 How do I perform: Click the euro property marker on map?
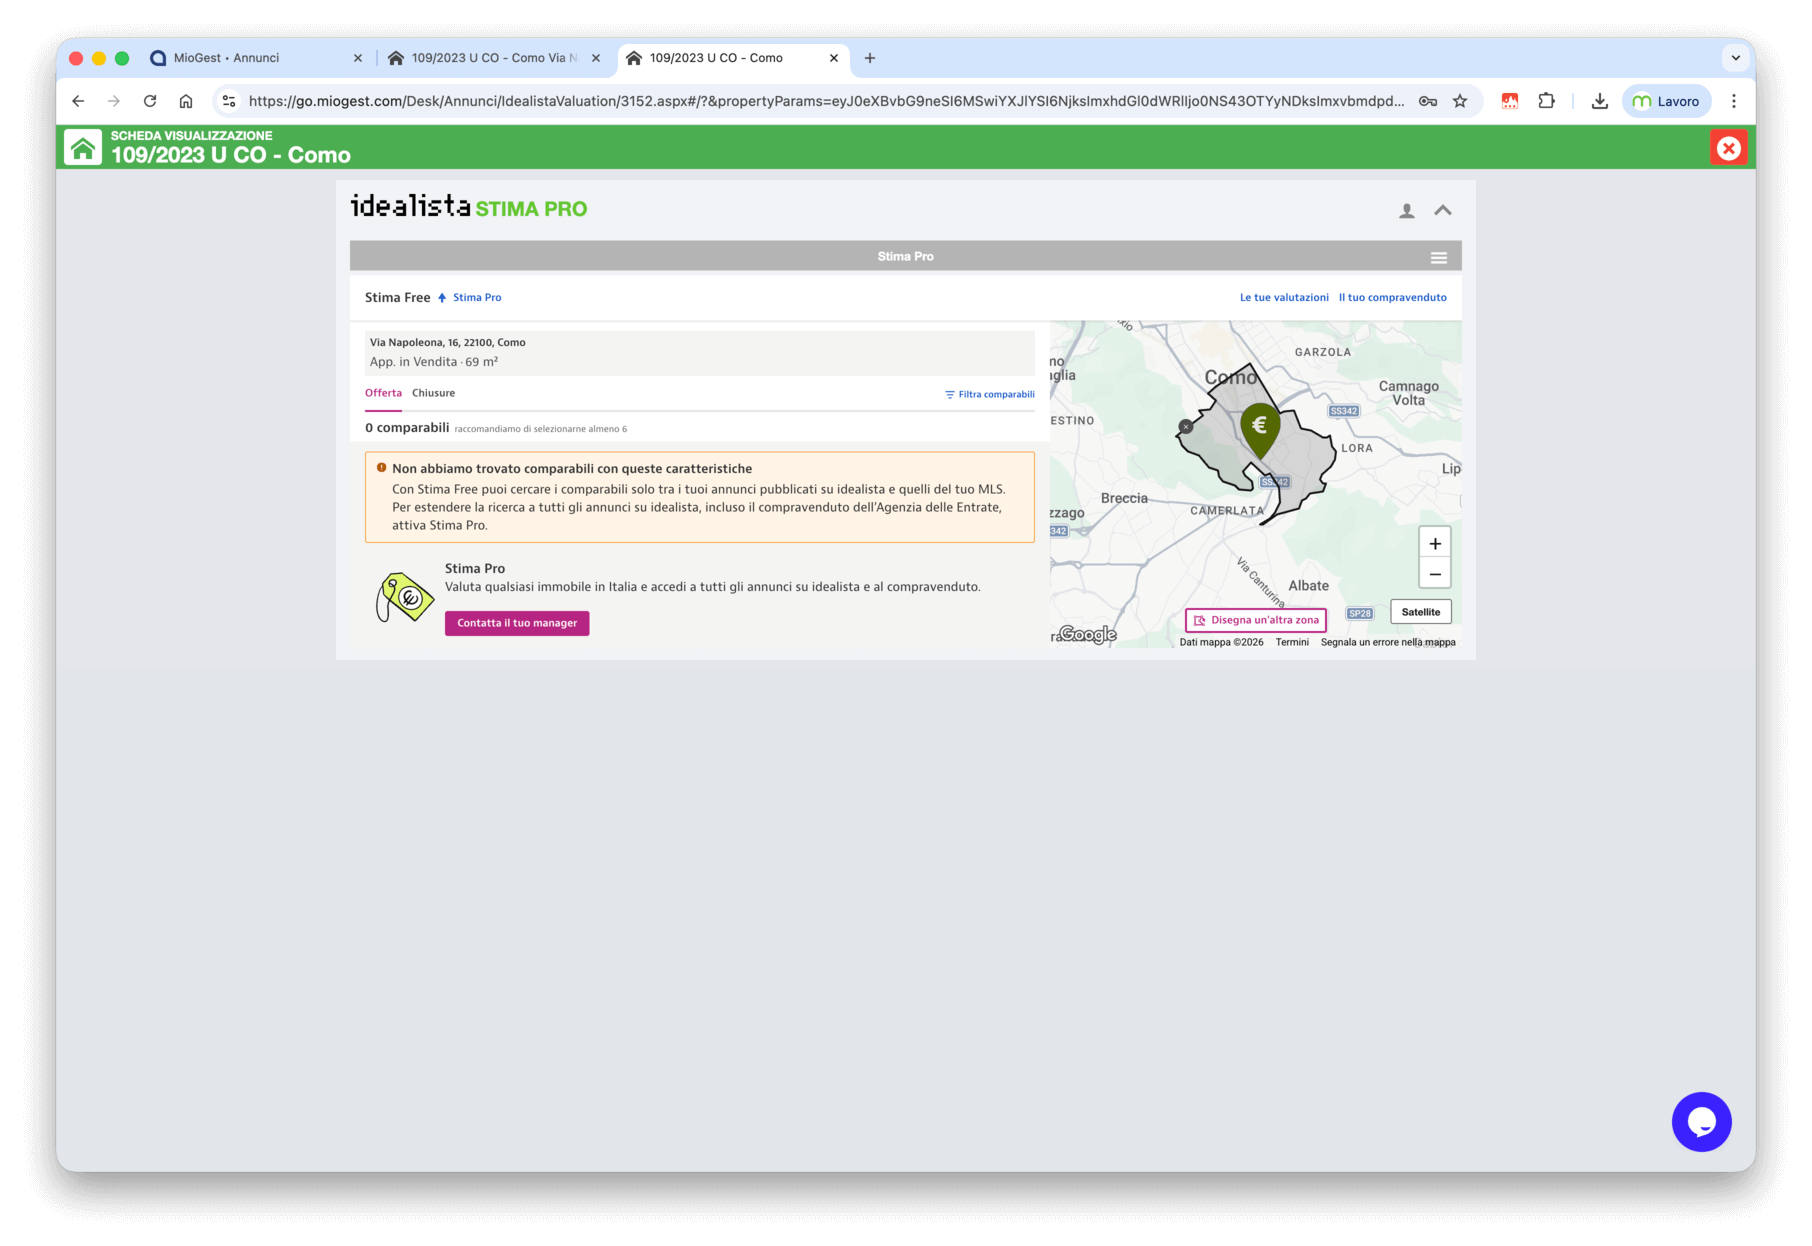pos(1260,430)
